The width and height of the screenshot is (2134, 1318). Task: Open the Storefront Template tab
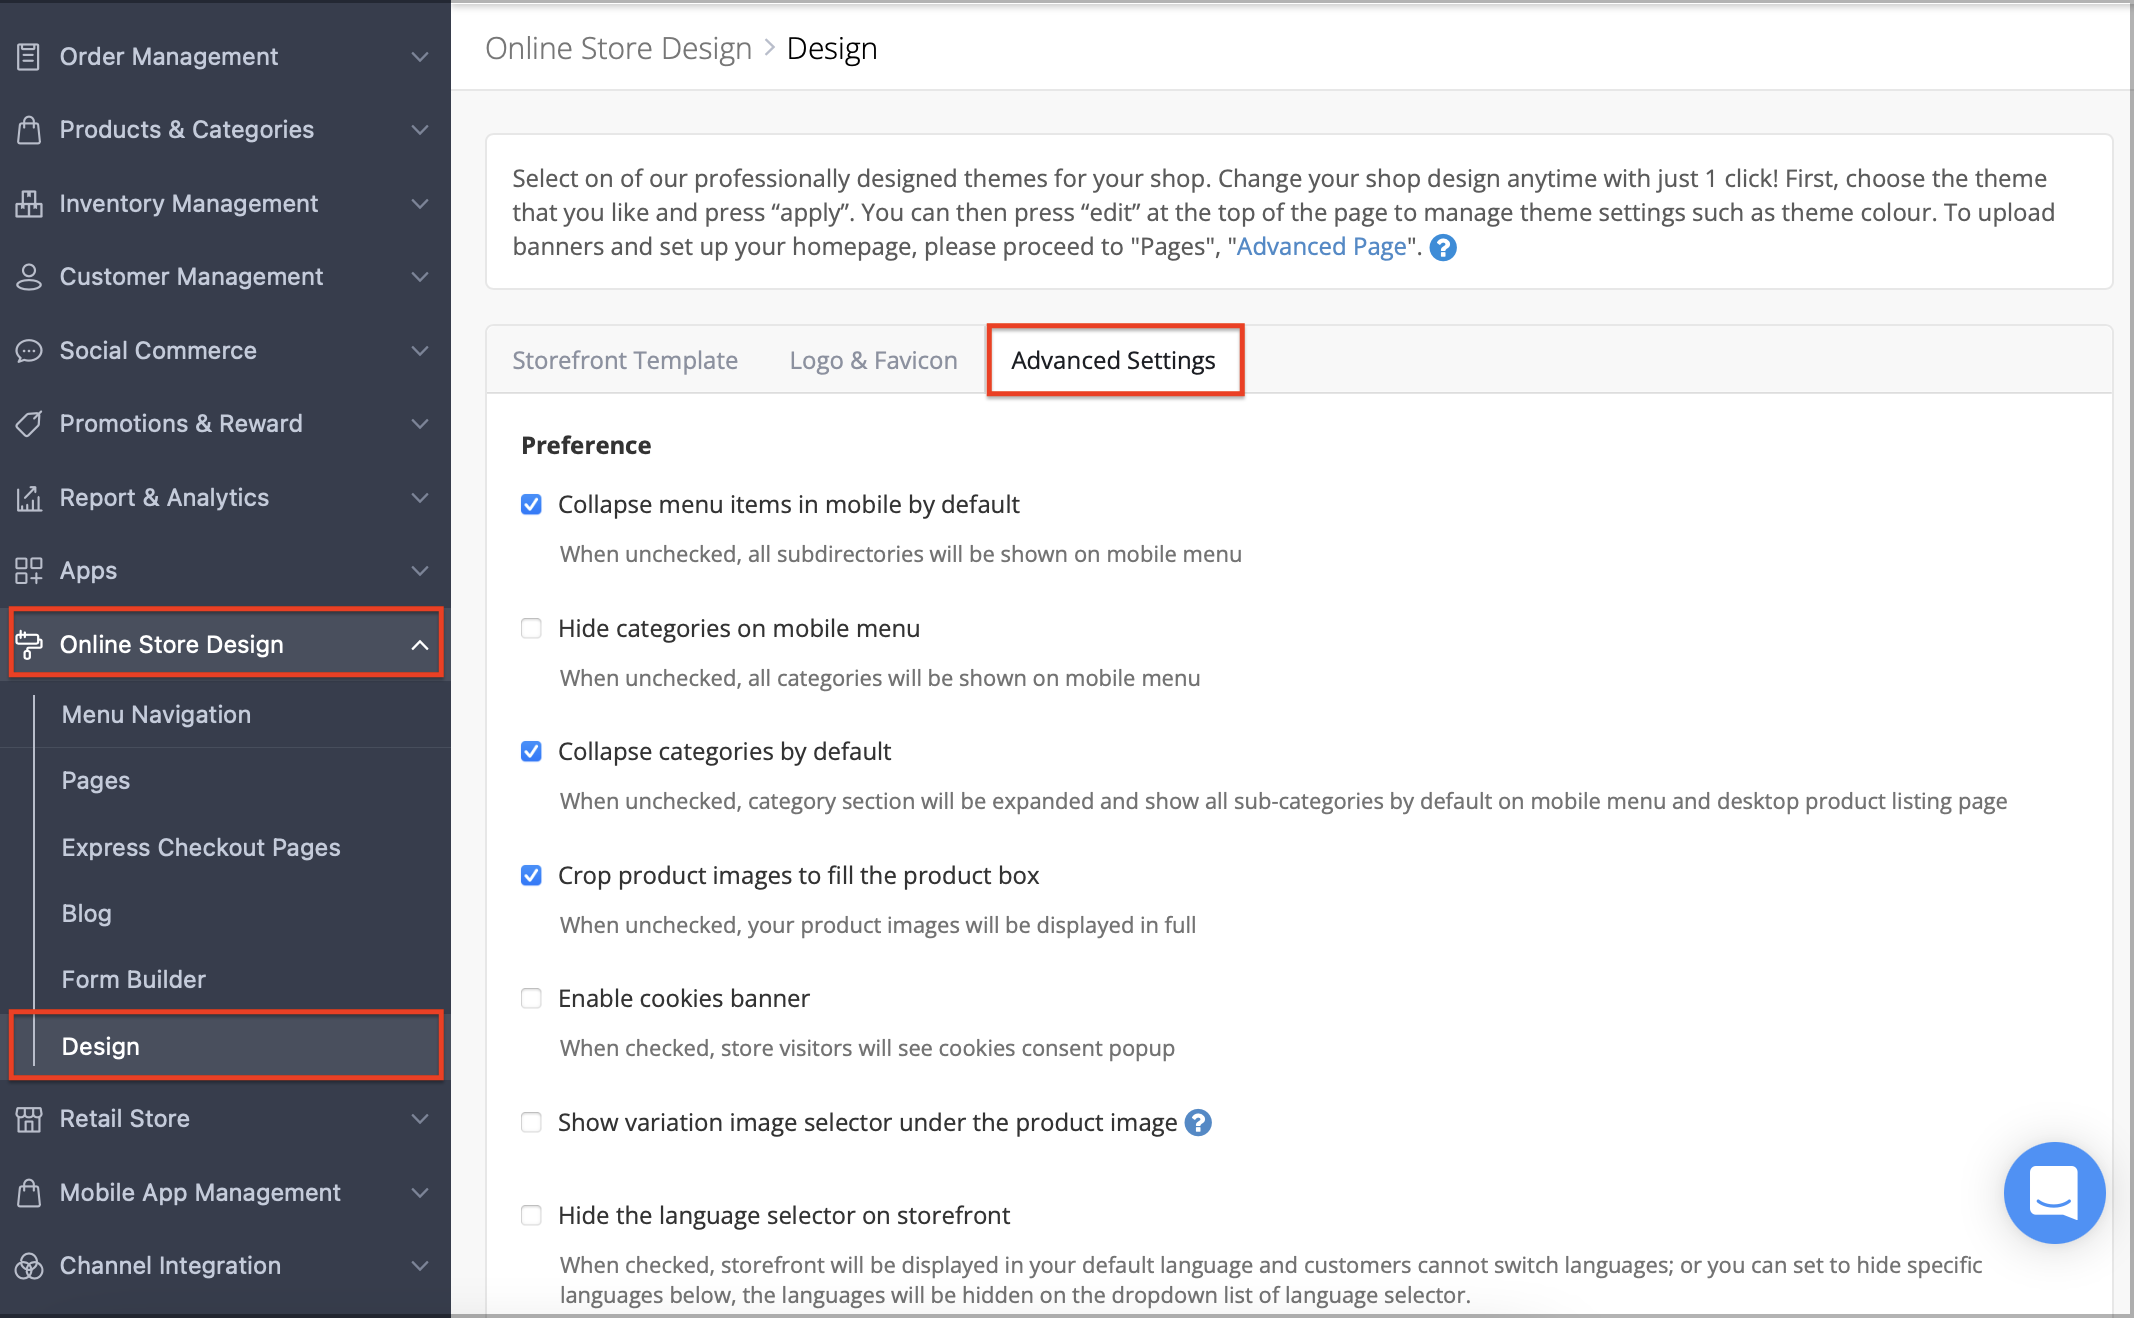coord(625,360)
